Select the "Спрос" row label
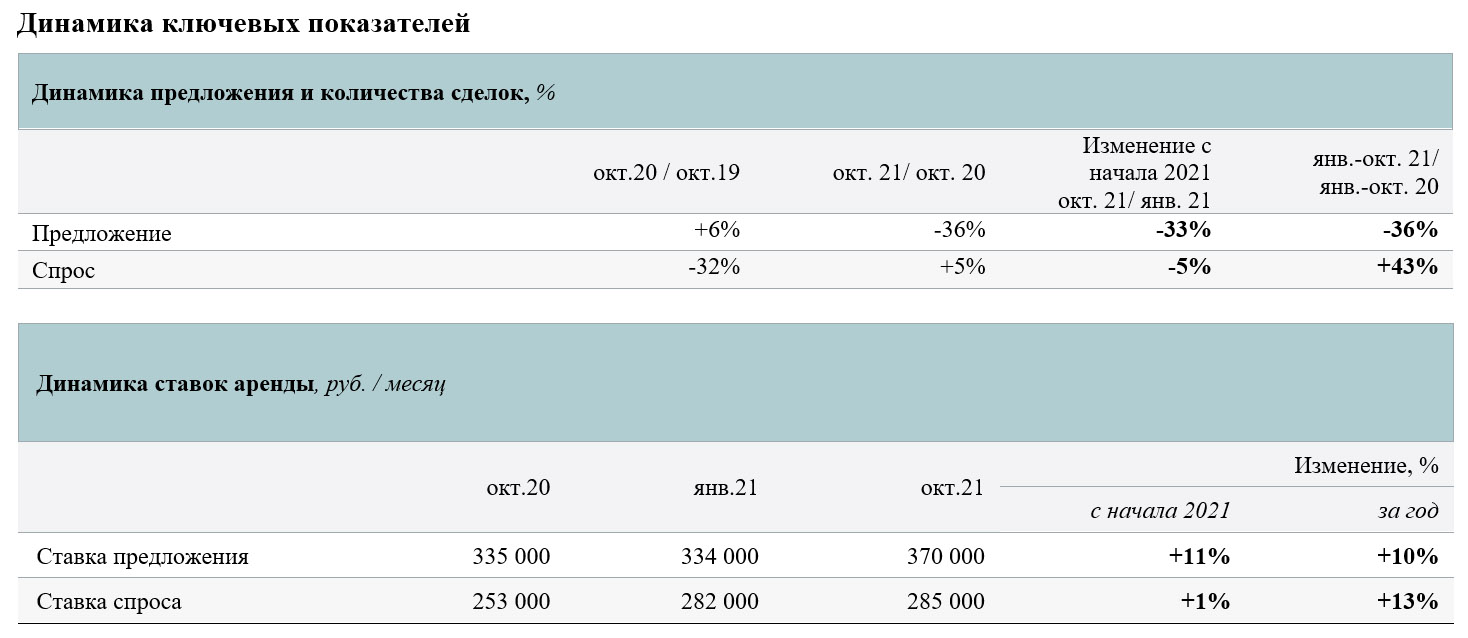This screenshot has height=638, width=1468. (64, 270)
